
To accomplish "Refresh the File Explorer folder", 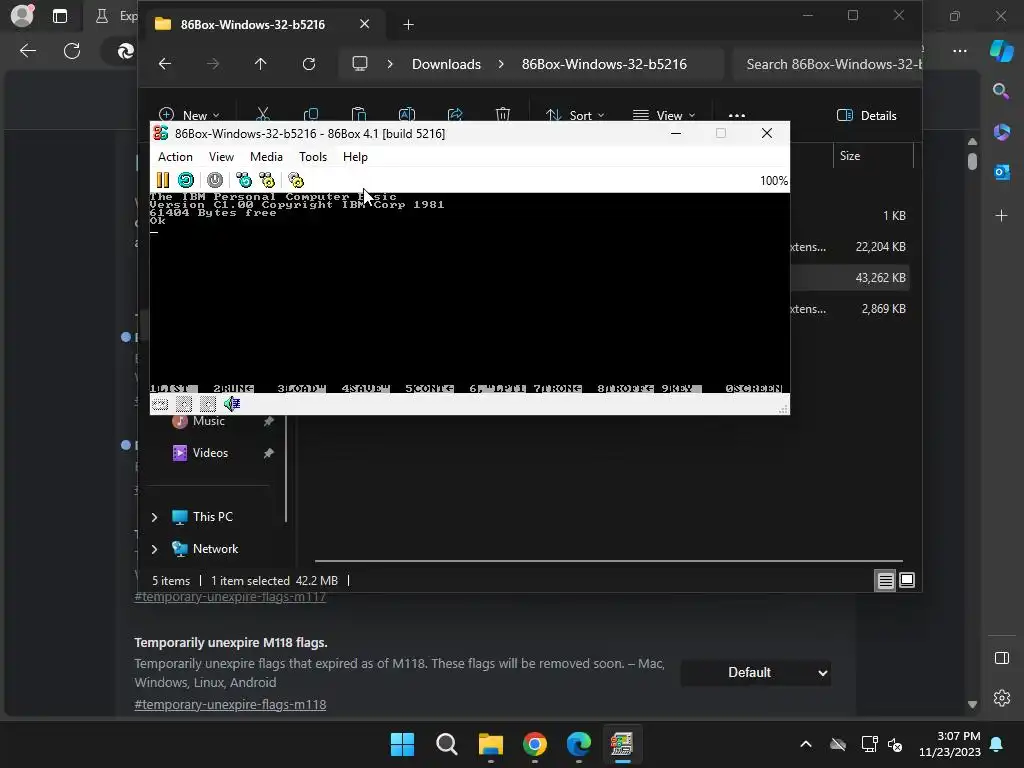I will coord(309,64).
